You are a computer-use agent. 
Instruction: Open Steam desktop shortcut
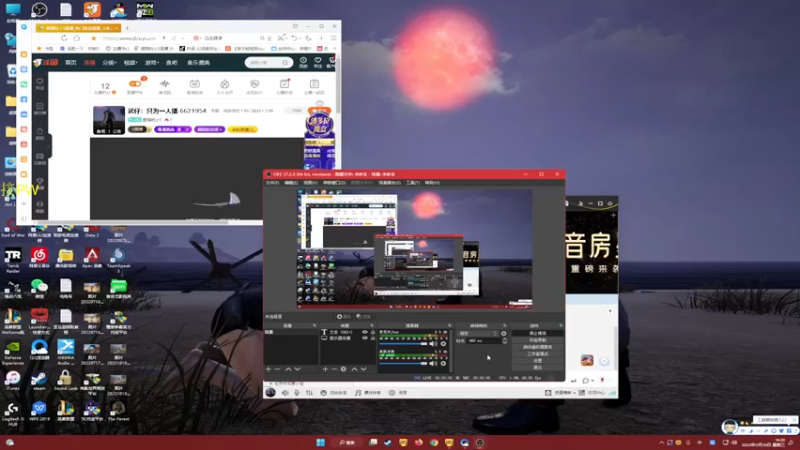pos(39,381)
